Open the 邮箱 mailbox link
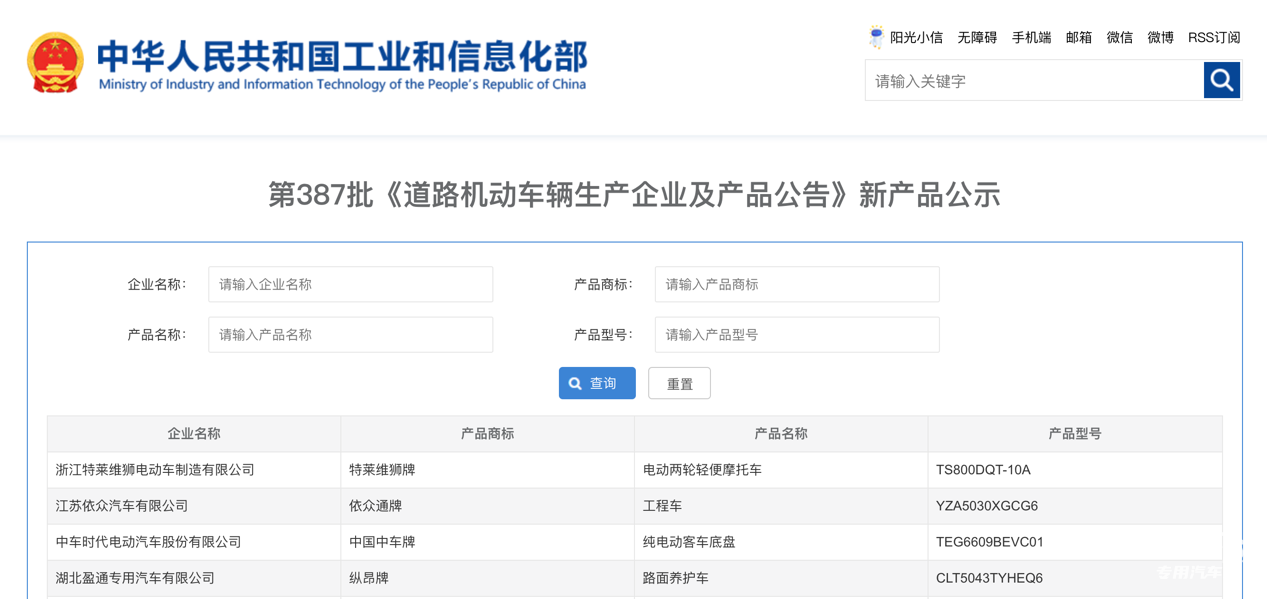This screenshot has width=1267, height=599. [x=1079, y=37]
